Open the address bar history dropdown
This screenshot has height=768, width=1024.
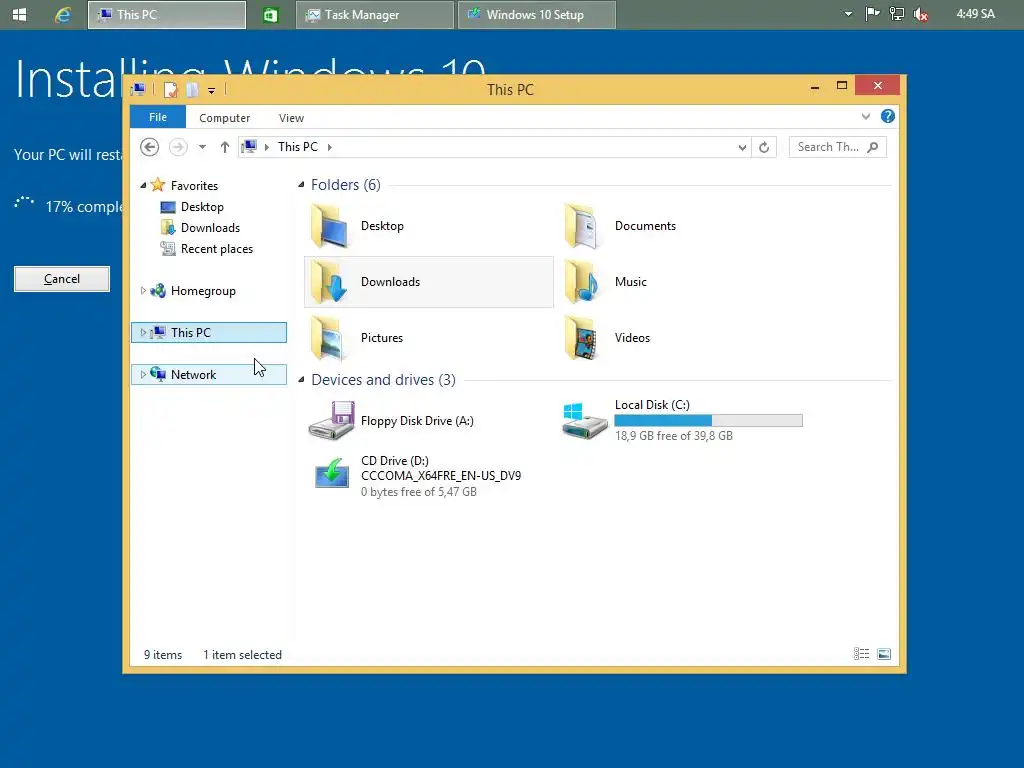(x=742, y=147)
